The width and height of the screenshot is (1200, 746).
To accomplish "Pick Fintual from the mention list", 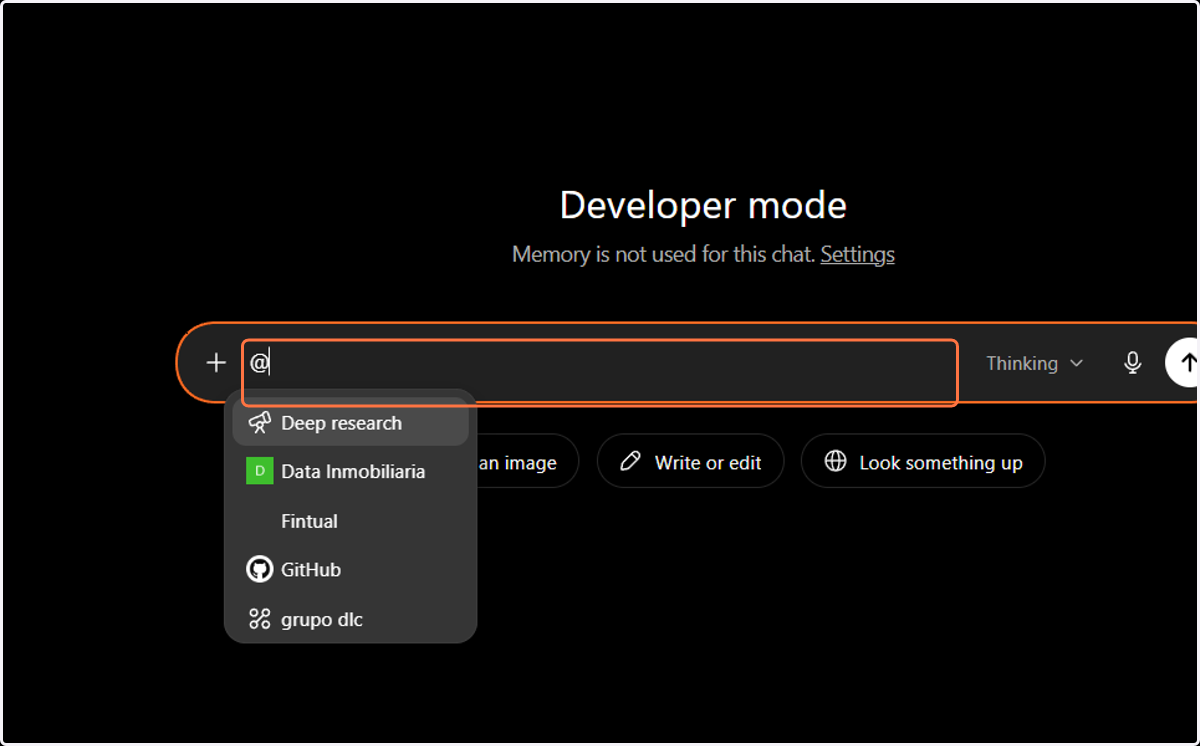I will click(350, 521).
